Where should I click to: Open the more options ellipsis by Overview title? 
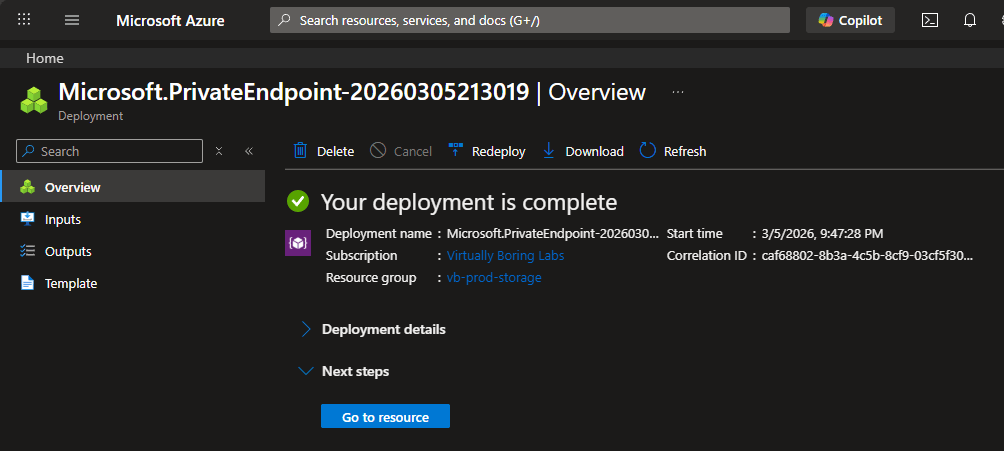click(678, 92)
